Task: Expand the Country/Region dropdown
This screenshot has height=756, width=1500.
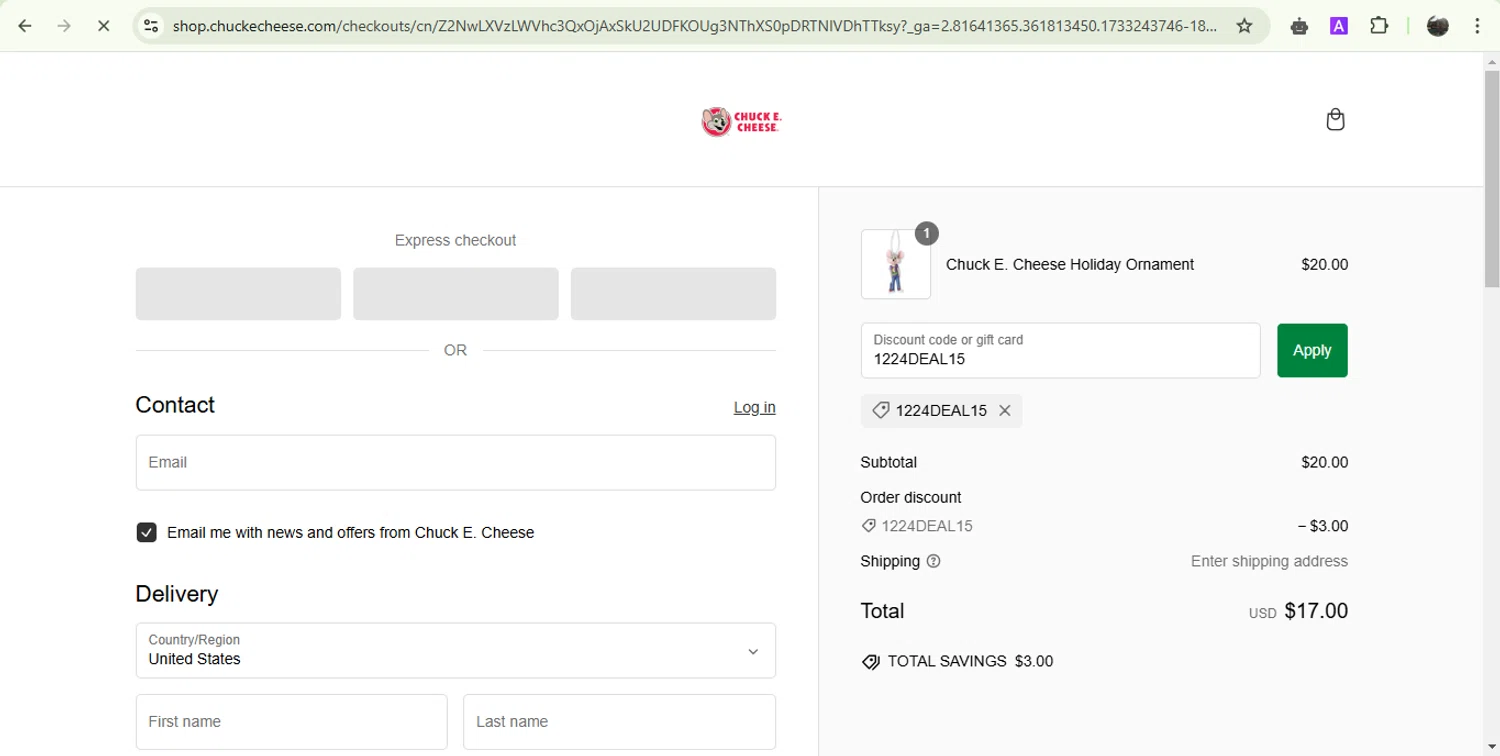Action: (x=455, y=651)
